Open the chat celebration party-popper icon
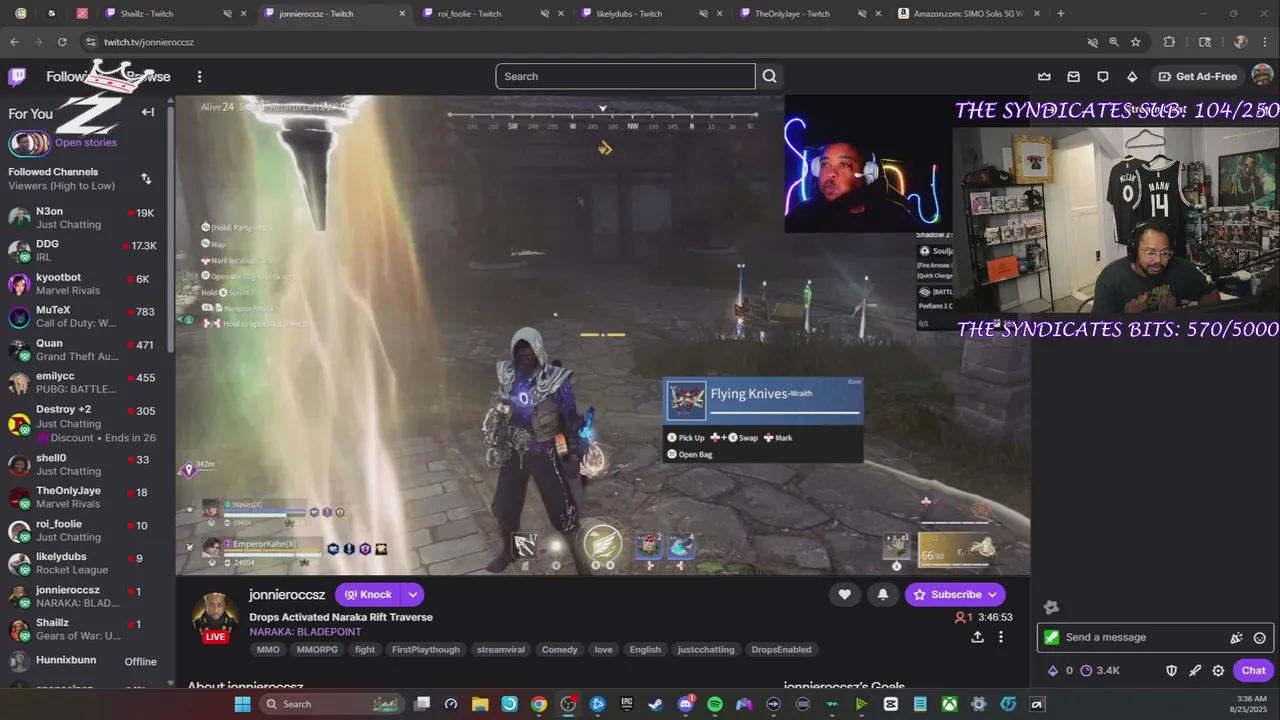This screenshot has width=1280, height=720. tap(1236, 638)
